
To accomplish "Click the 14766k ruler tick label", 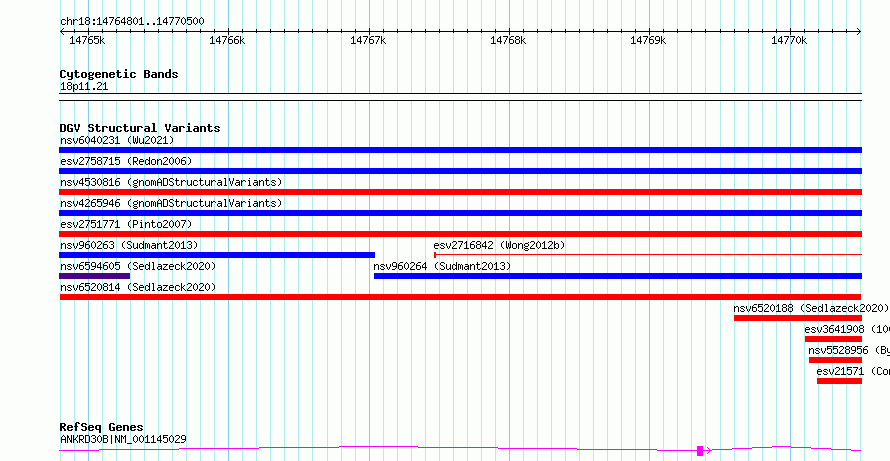I will [x=227, y=40].
